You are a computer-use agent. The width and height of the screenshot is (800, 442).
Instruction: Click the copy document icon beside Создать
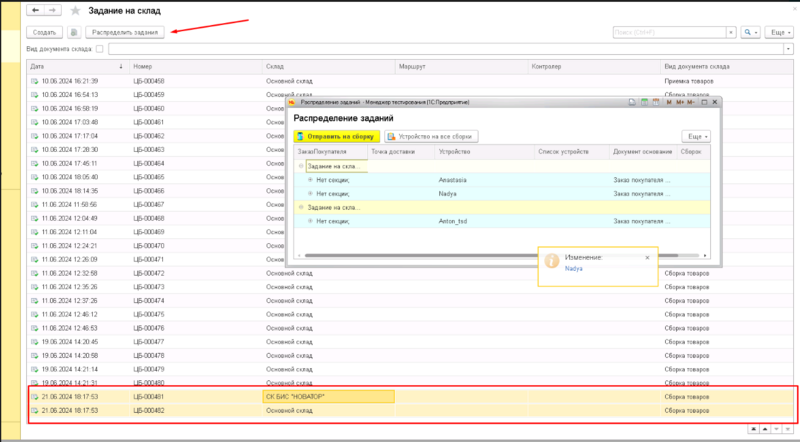74,32
